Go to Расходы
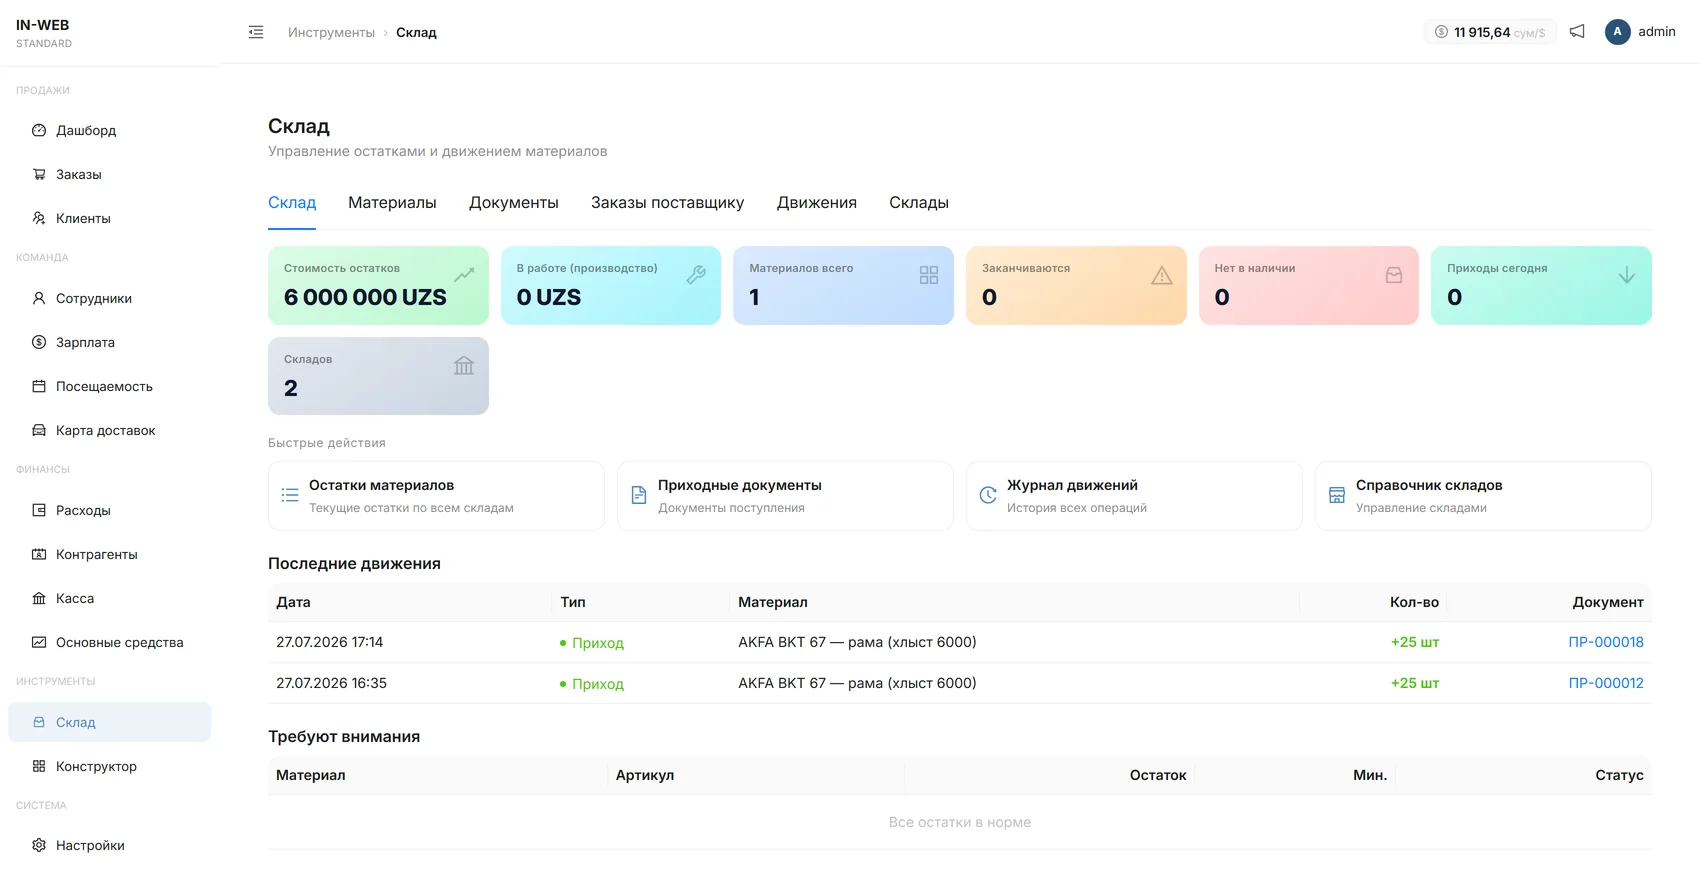1700x875 pixels. coord(110,510)
